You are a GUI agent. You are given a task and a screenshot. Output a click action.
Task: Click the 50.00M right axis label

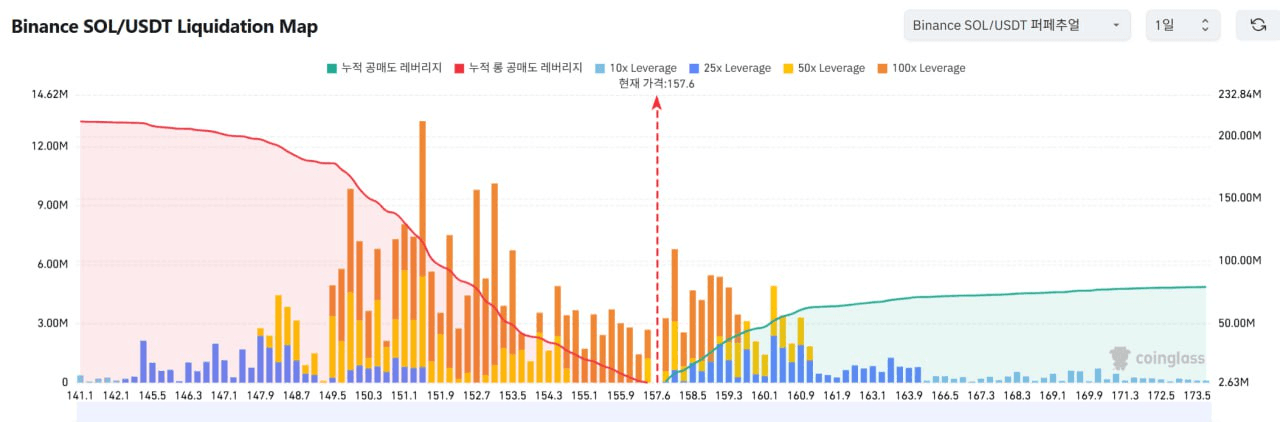[1238, 323]
